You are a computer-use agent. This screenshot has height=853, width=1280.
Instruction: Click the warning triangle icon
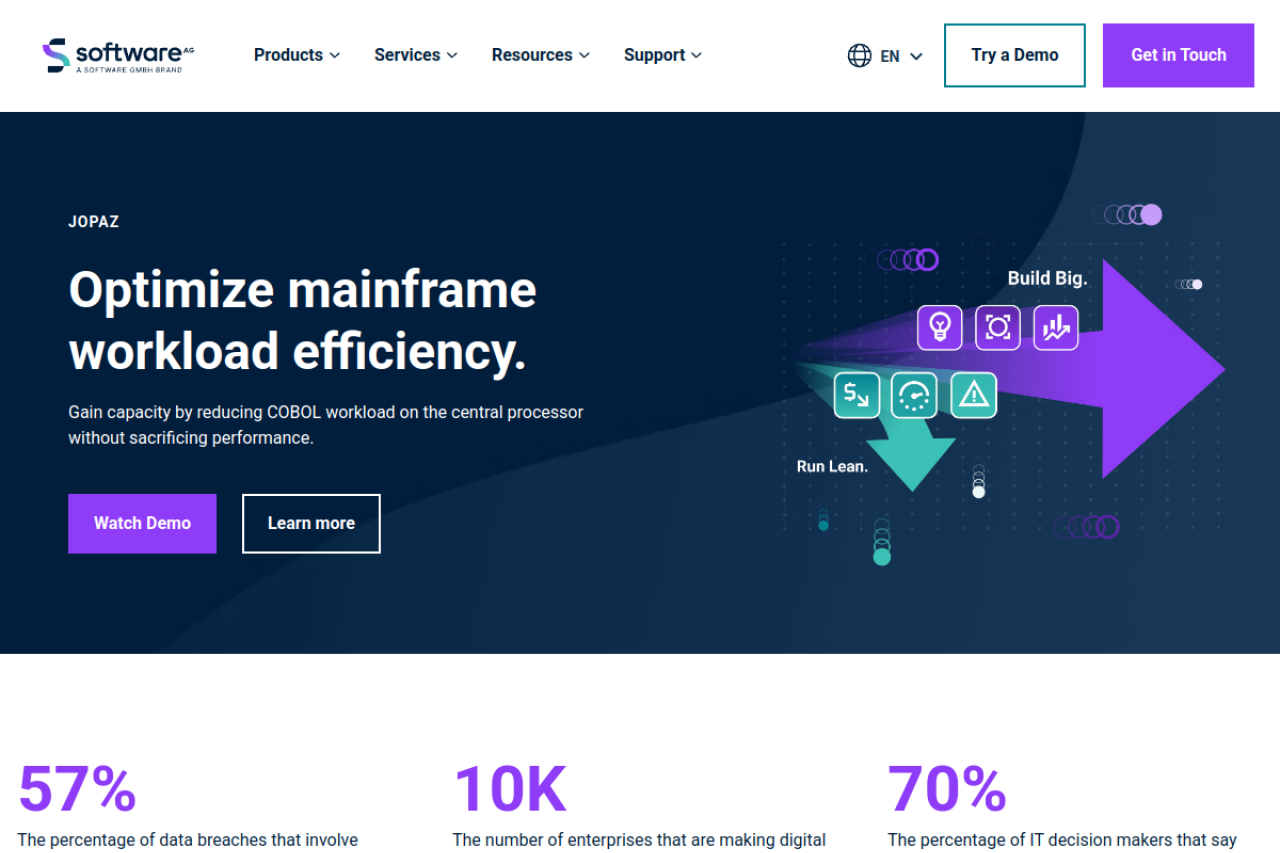[973, 395]
